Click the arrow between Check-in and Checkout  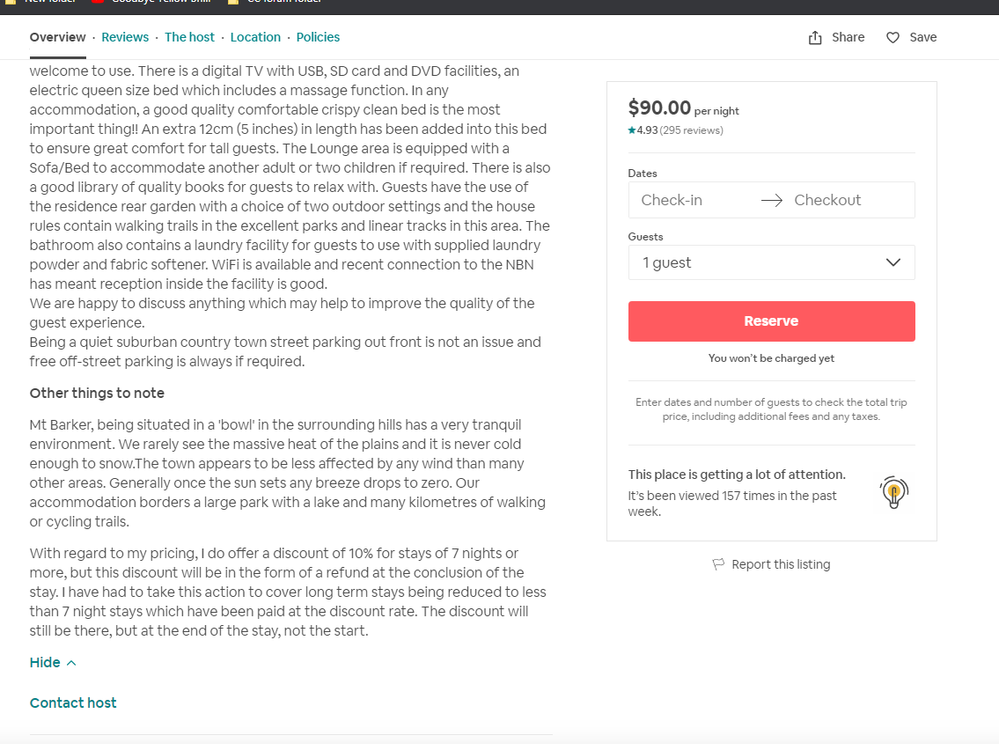pyautogui.click(x=771, y=200)
